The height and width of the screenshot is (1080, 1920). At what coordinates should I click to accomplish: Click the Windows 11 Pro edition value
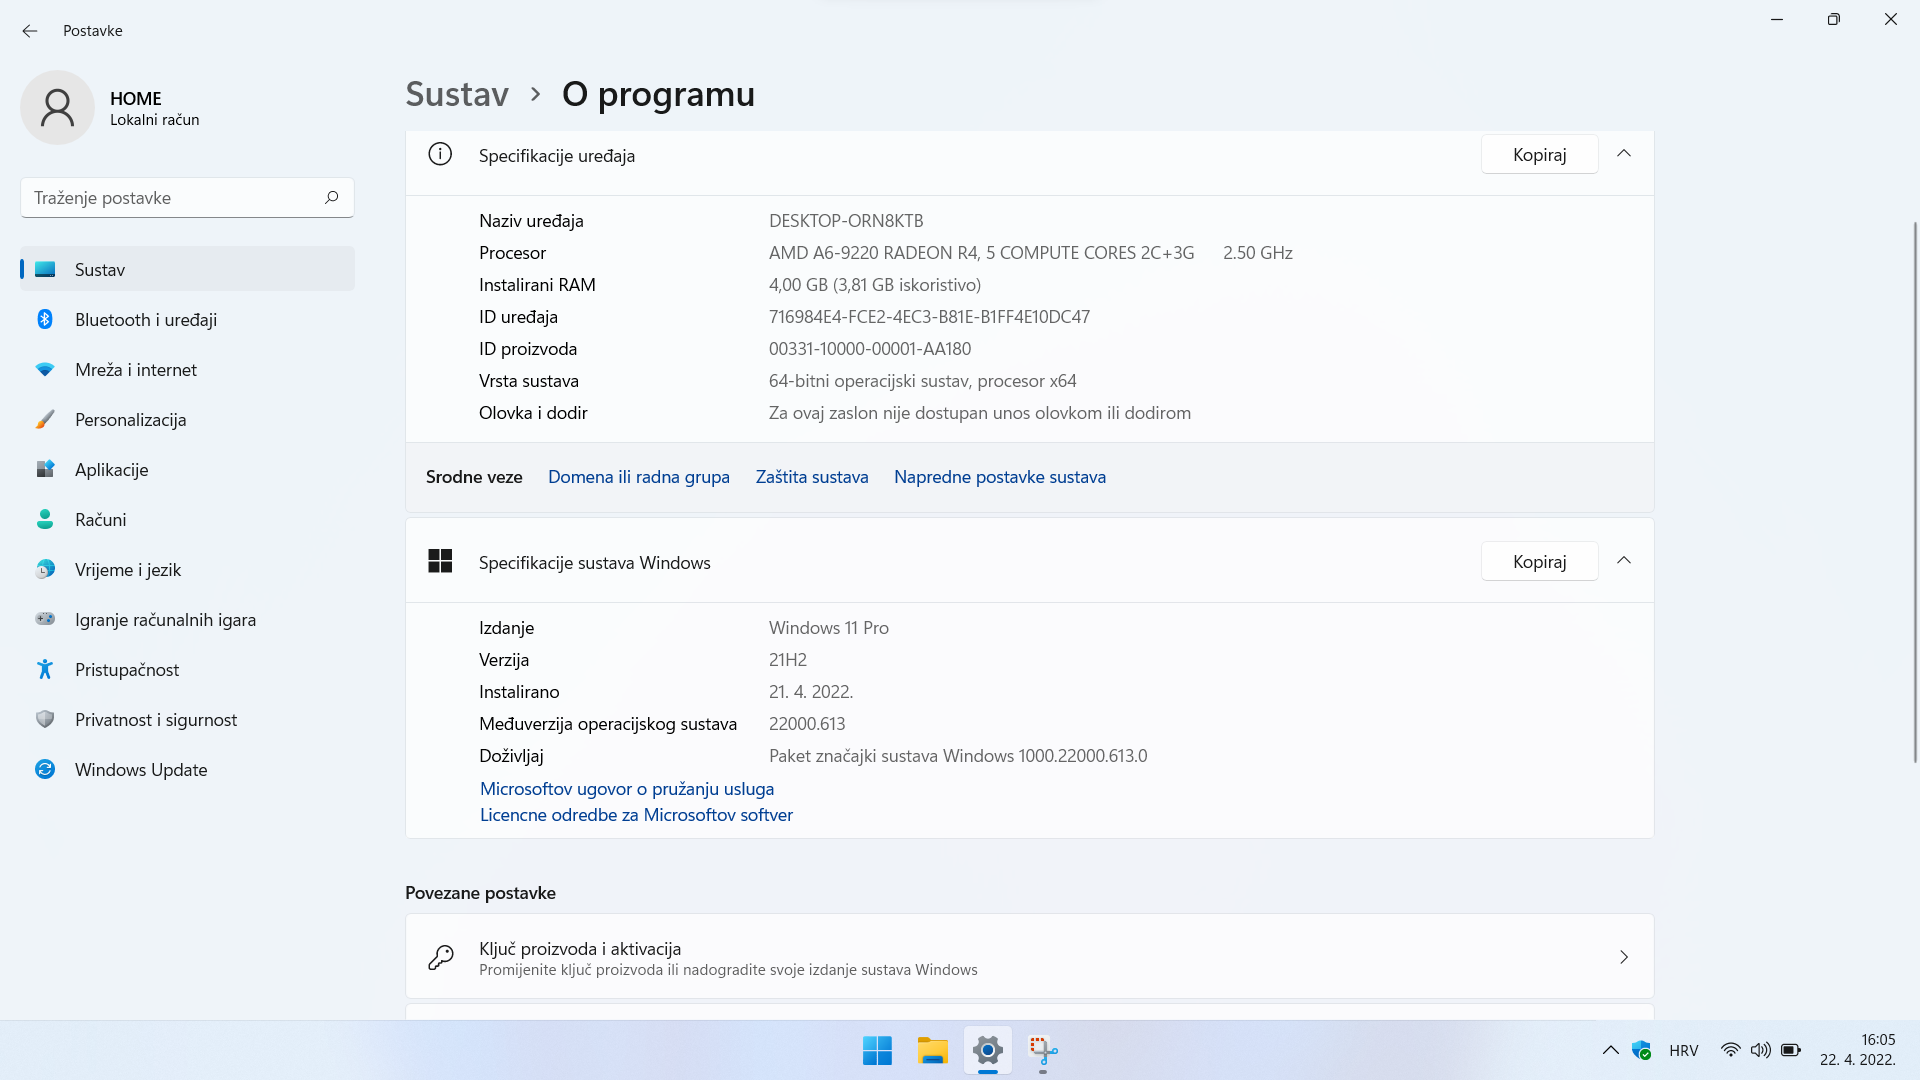click(829, 627)
